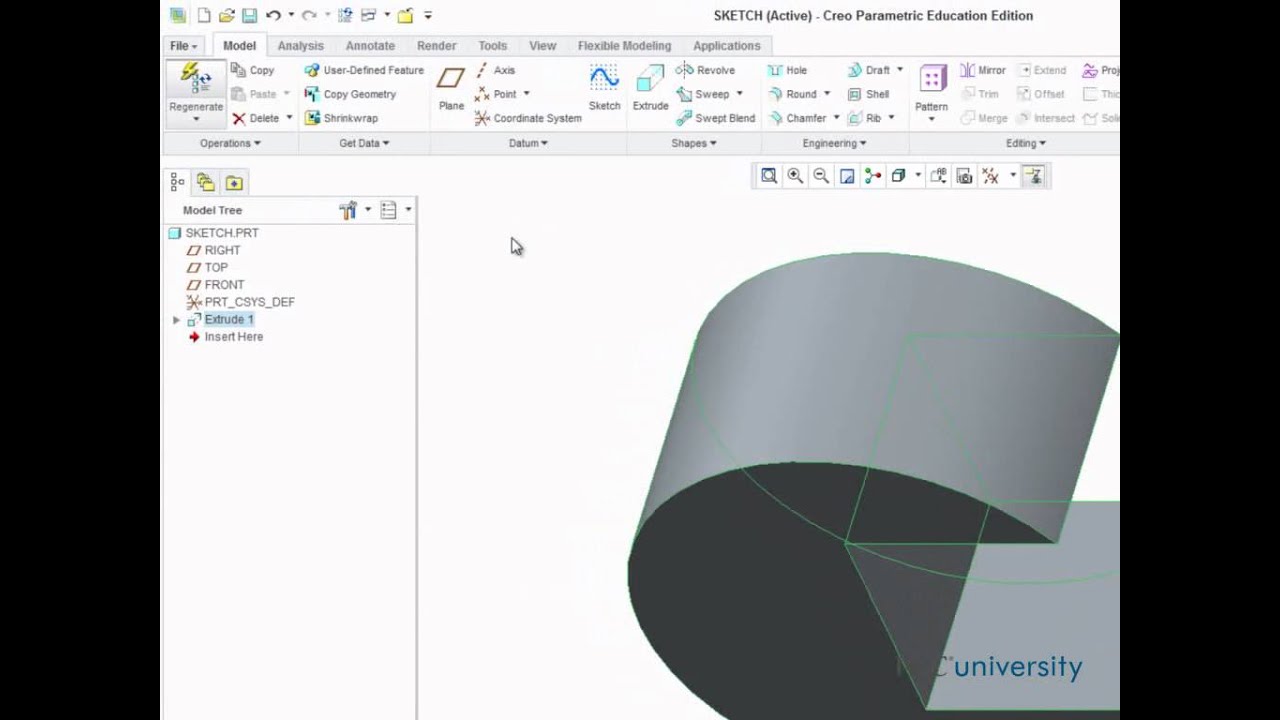Toggle spin center display
The width and height of the screenshot is (1280, 720).
tap(873, 176)
